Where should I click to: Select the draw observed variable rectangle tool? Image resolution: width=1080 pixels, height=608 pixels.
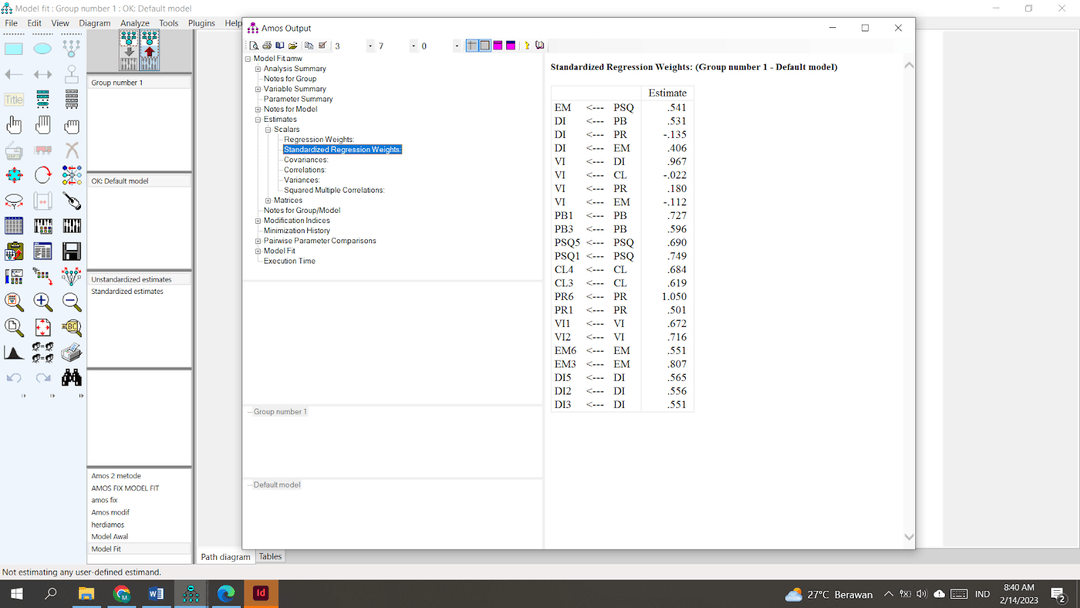[14, 49]
